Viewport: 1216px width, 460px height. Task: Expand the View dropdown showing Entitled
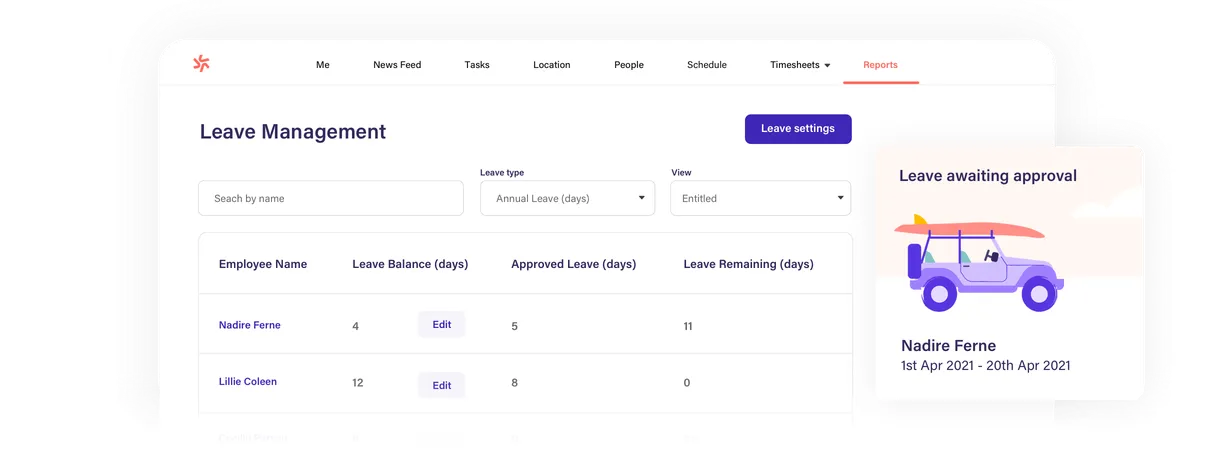tap(760, 198)
